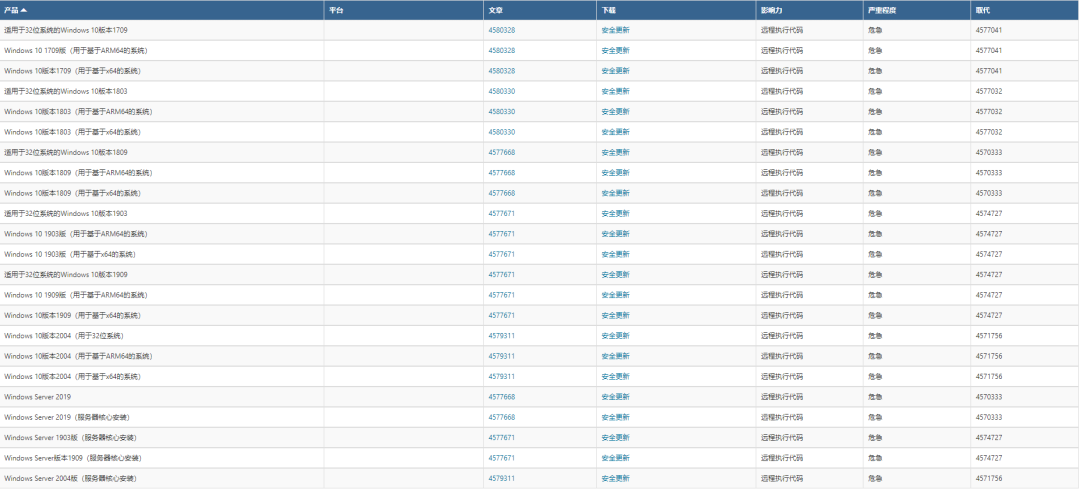Open article 4577671 for 适用于32位系统的Windows 10版本1903
The width and height of the screenshot is (1080, 489).
(501, 214)
